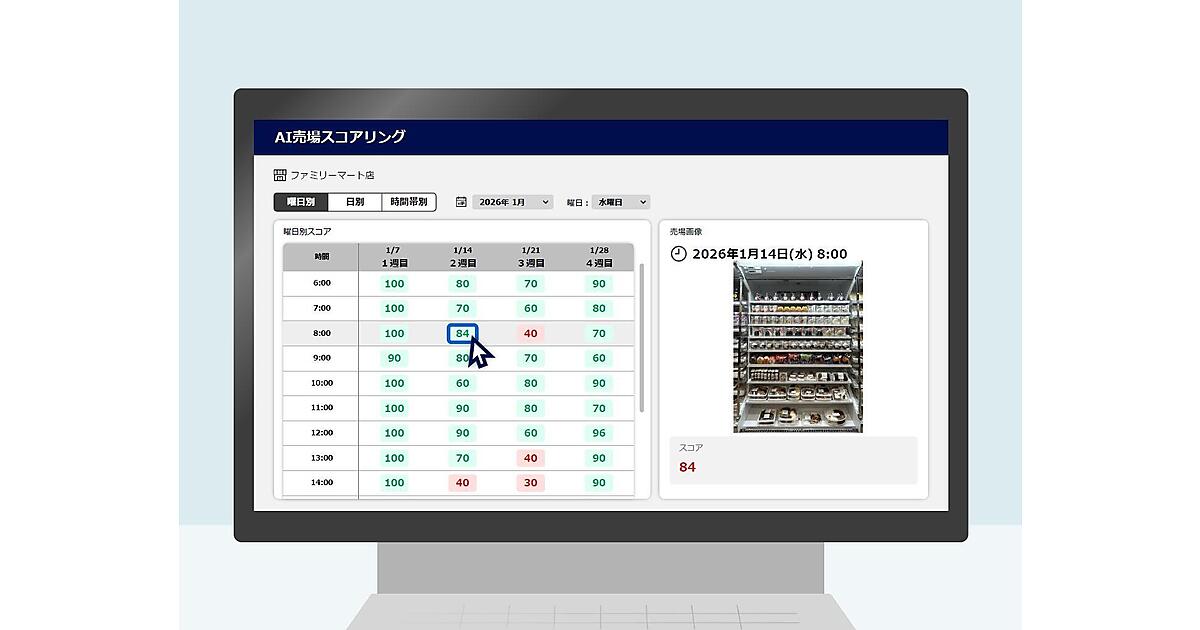Click the ファミリーマート店 store name
This screenshot has width=1200, height=630.
332,175
